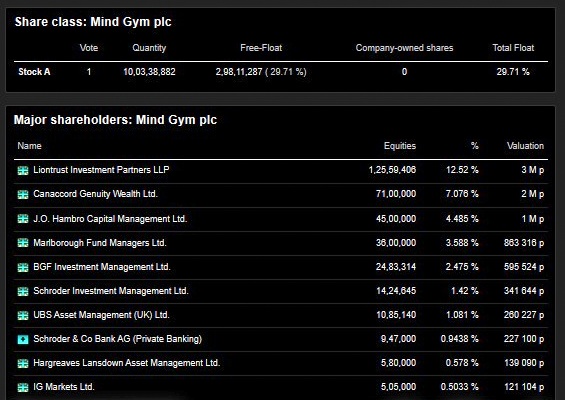
Task: Click the flag icon beside IG Markets Ltd.
Action: pyautogui.click(x=23, y=387)
